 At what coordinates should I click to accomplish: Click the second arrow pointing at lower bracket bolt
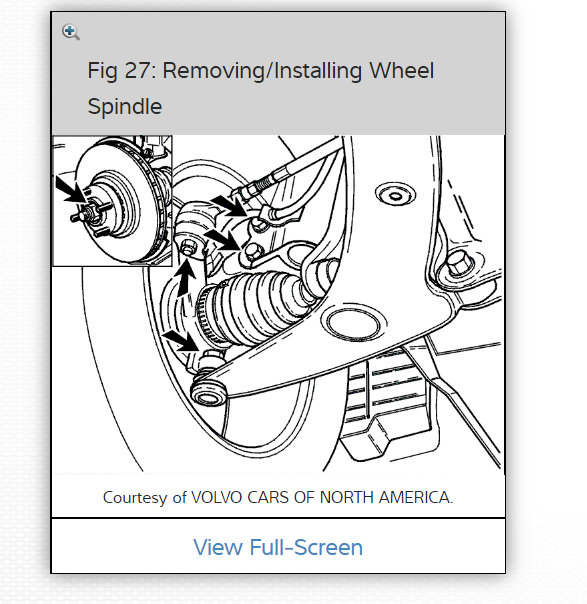222,240
